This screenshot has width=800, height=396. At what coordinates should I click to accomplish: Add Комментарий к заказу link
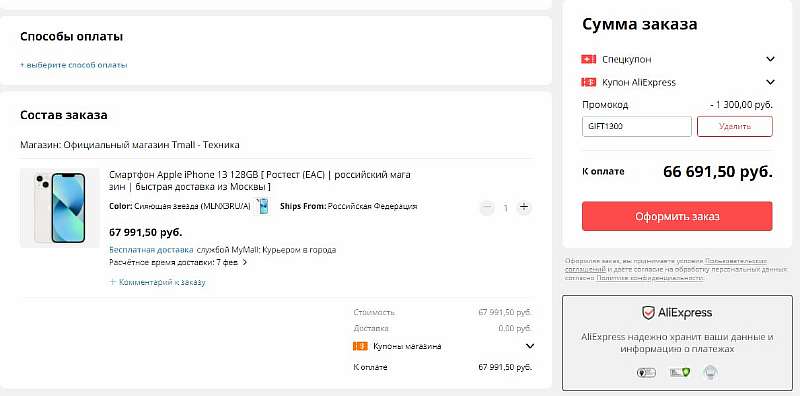pos(157,282)
